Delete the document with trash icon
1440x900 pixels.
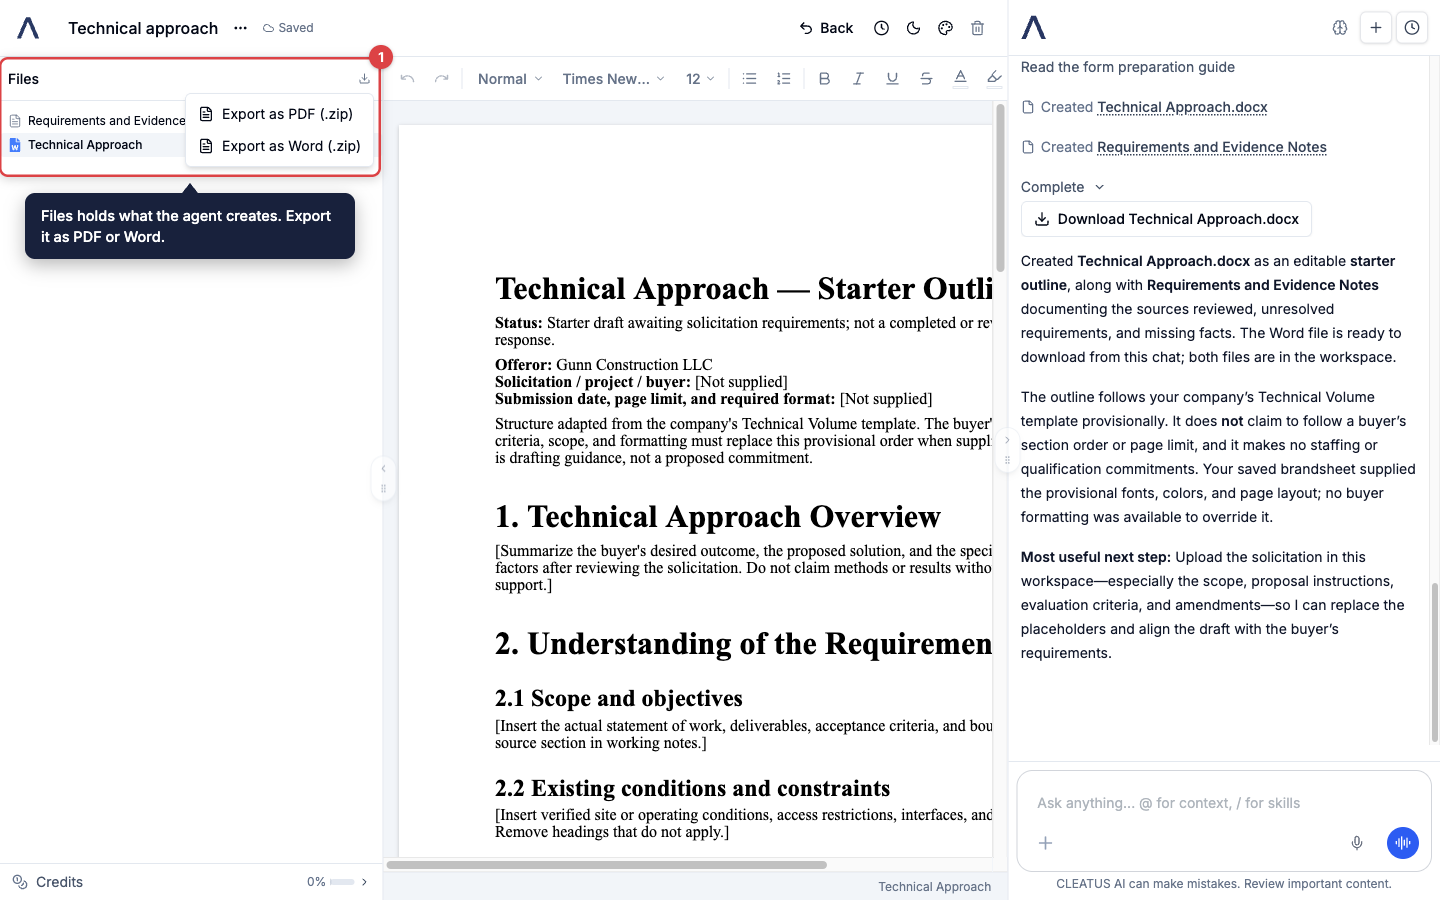(977, 28)
